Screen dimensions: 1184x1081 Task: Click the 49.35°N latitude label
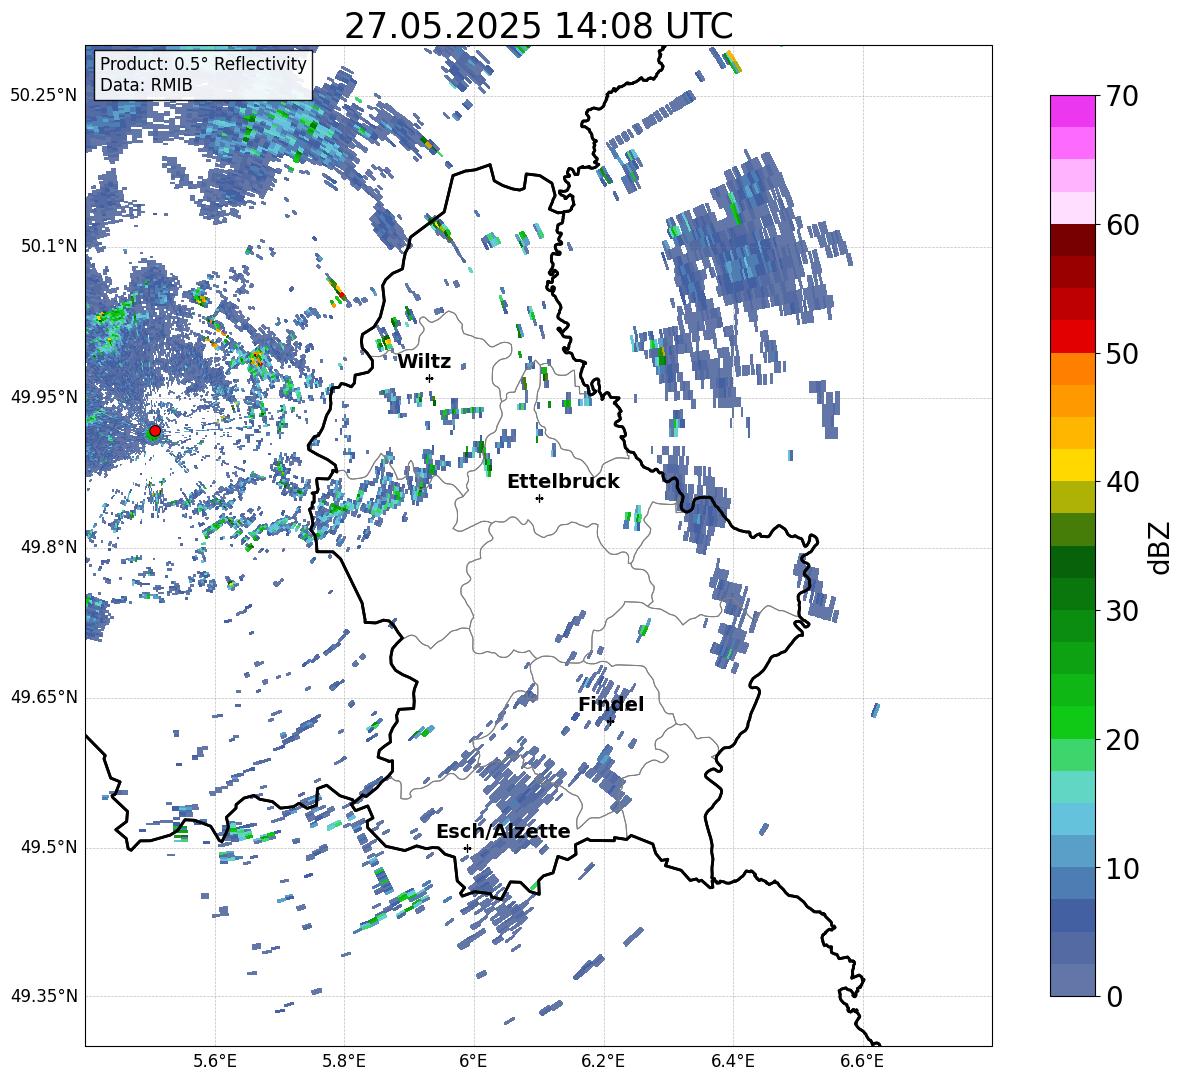point(44,996)
